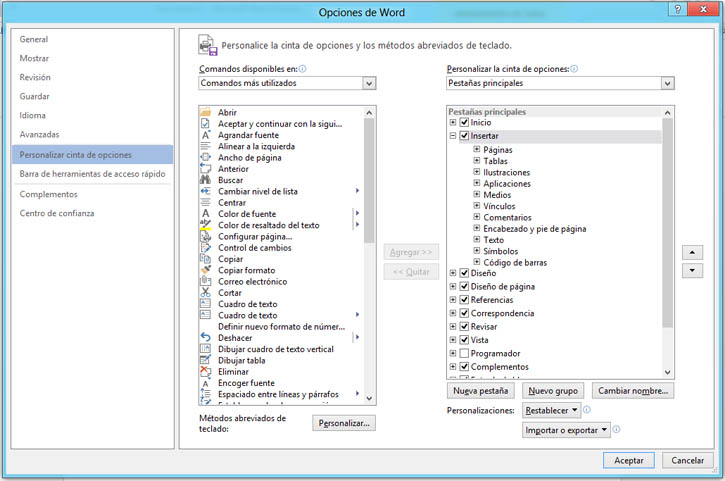Switch to the Avanzadas category
This screenshot has width=725, height=481.
[x=40, y=135]
